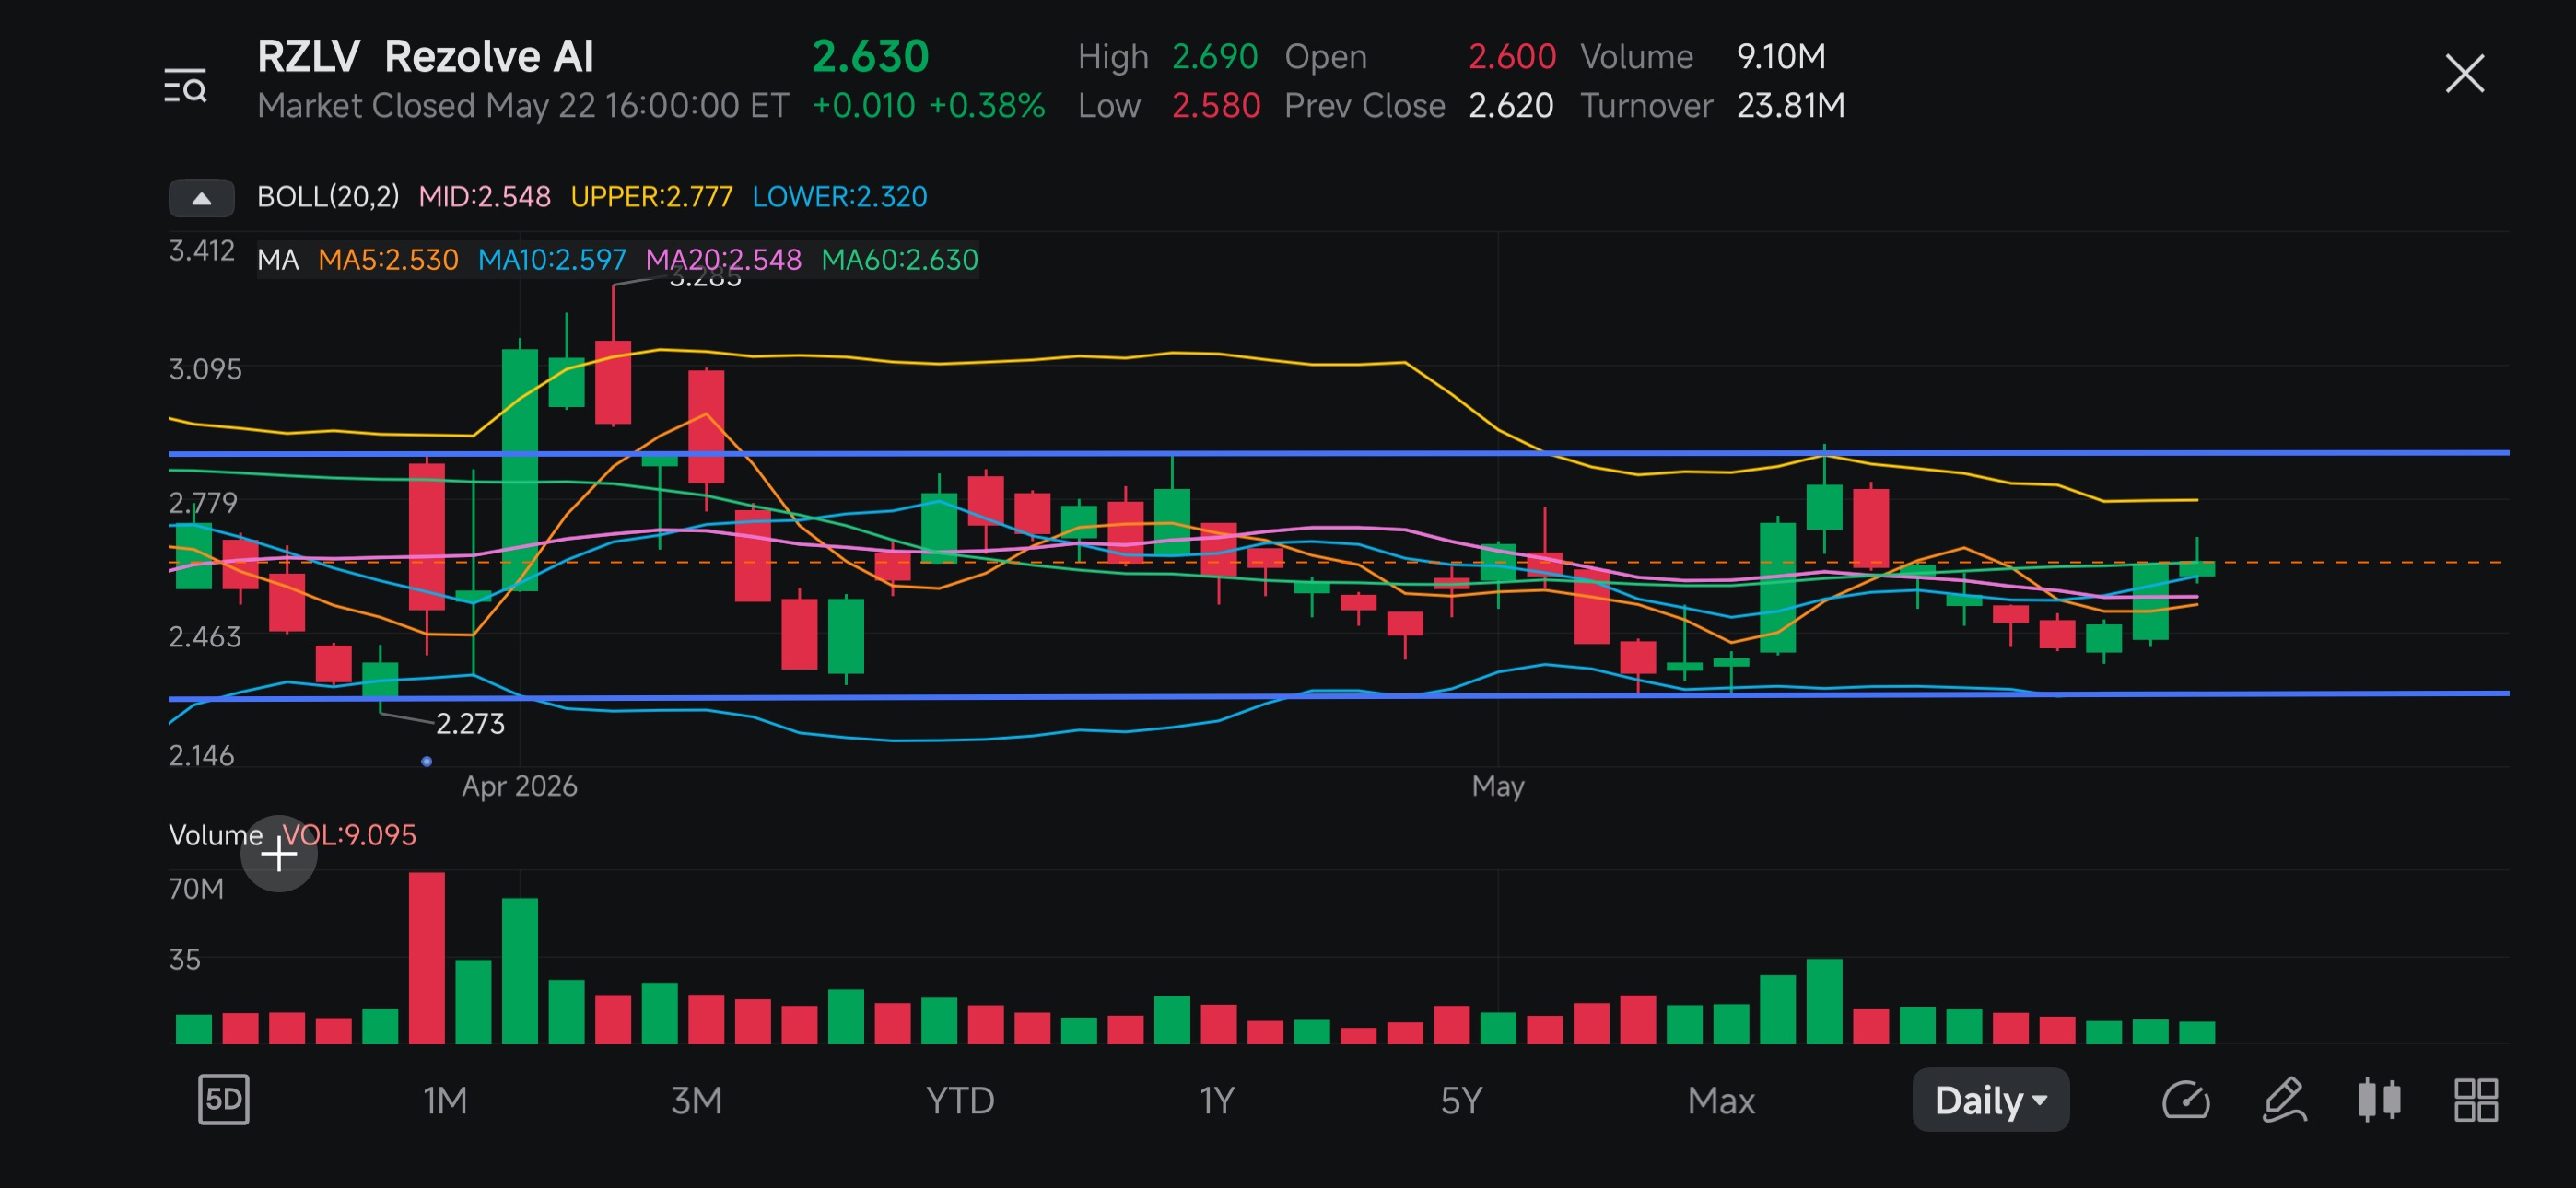Click the Volume VOL indicator label

coord(292,835)
